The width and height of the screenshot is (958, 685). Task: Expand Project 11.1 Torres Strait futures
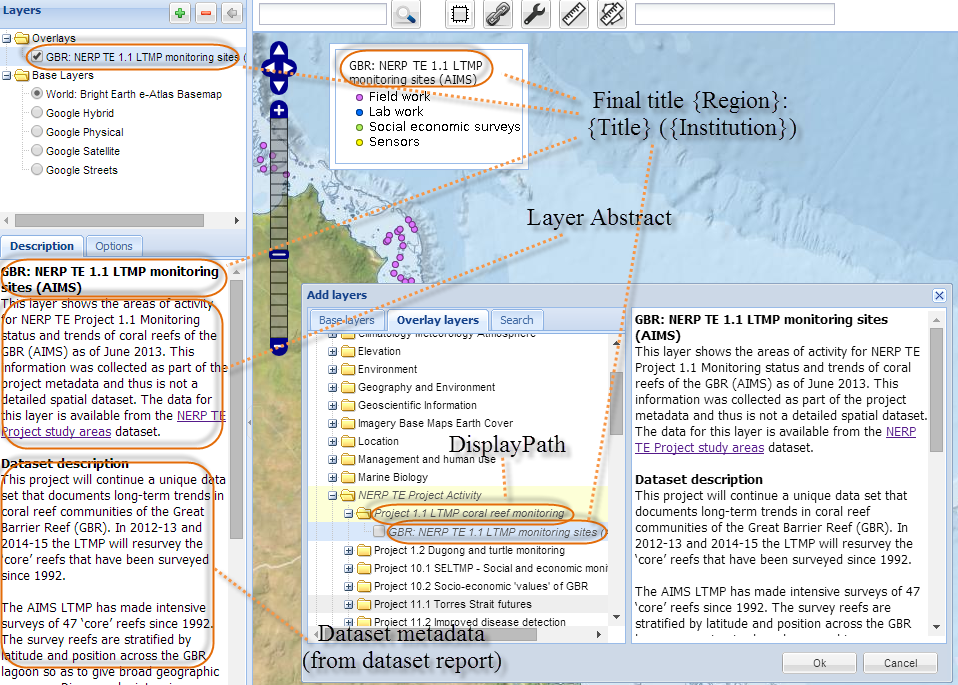pos(348,604)
